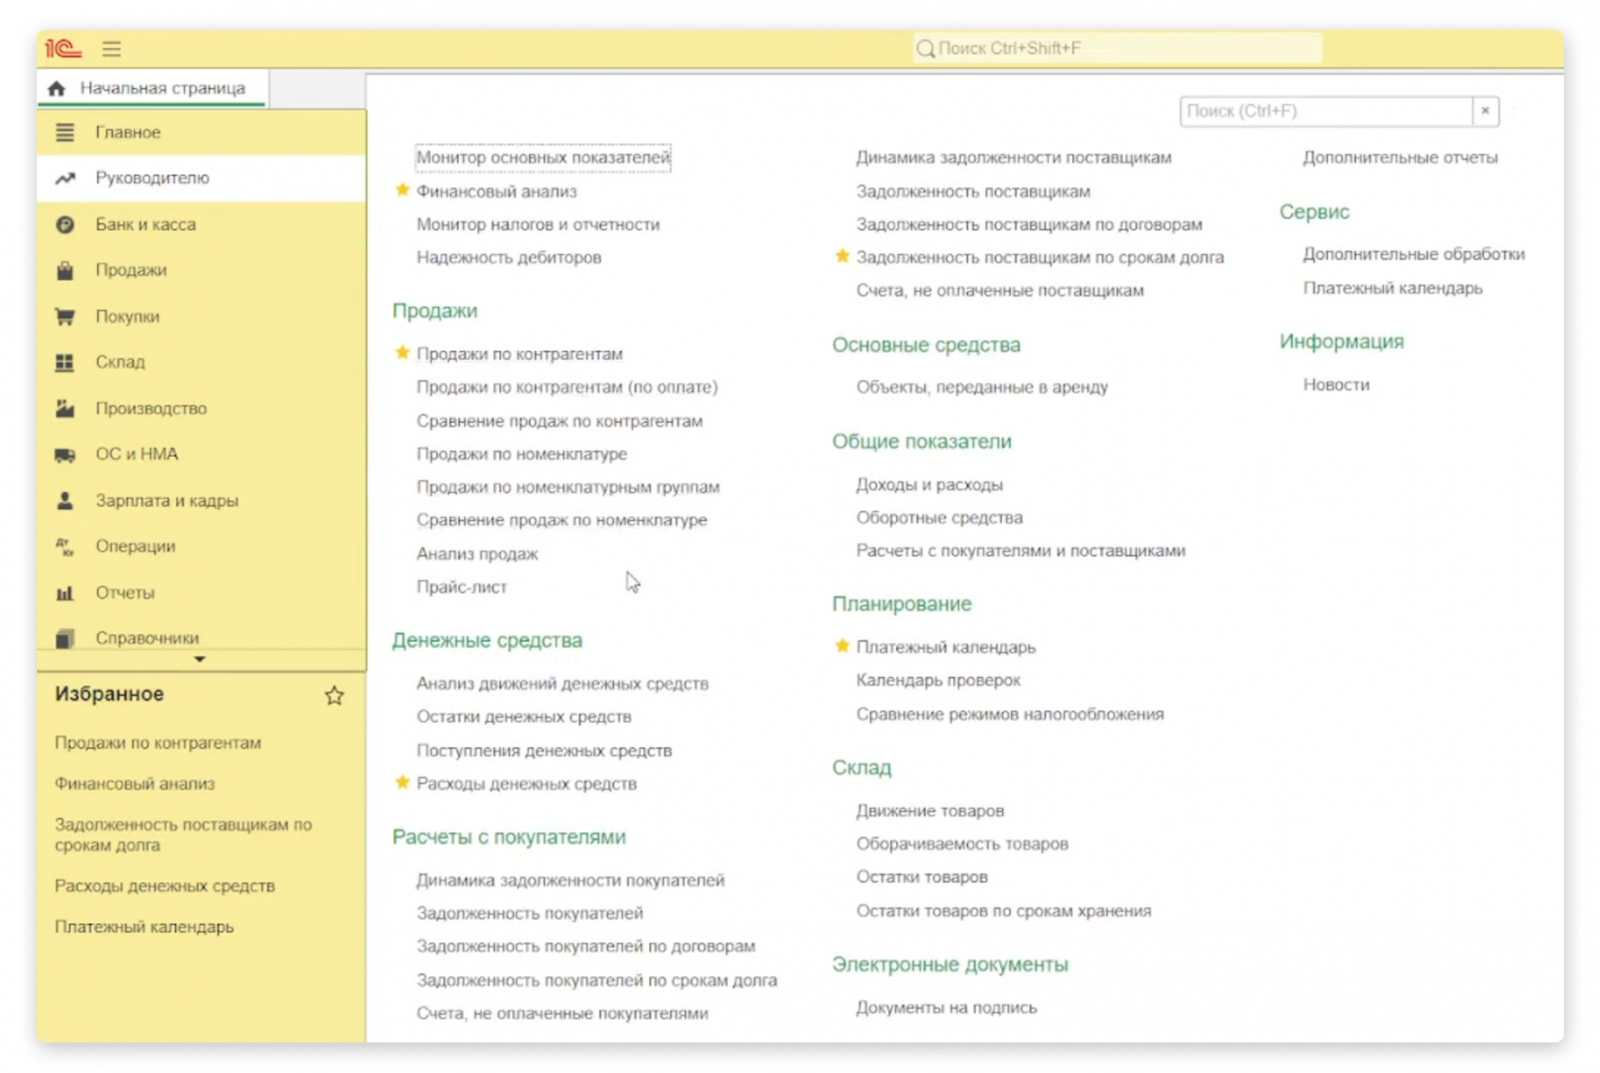
Task: Click the Отчеты bar chart icon
Action: pyautogui.click(x=65, y=593)
